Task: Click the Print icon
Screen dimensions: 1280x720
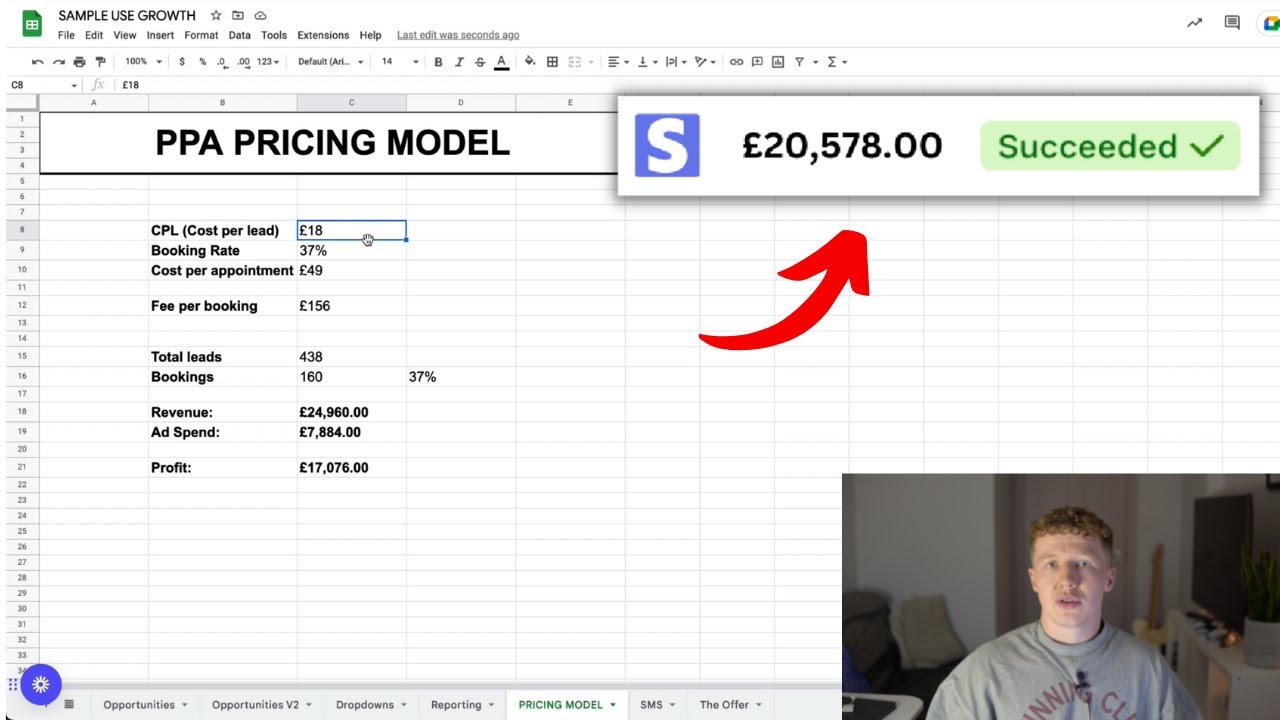Action: click(x=79, y=62)
